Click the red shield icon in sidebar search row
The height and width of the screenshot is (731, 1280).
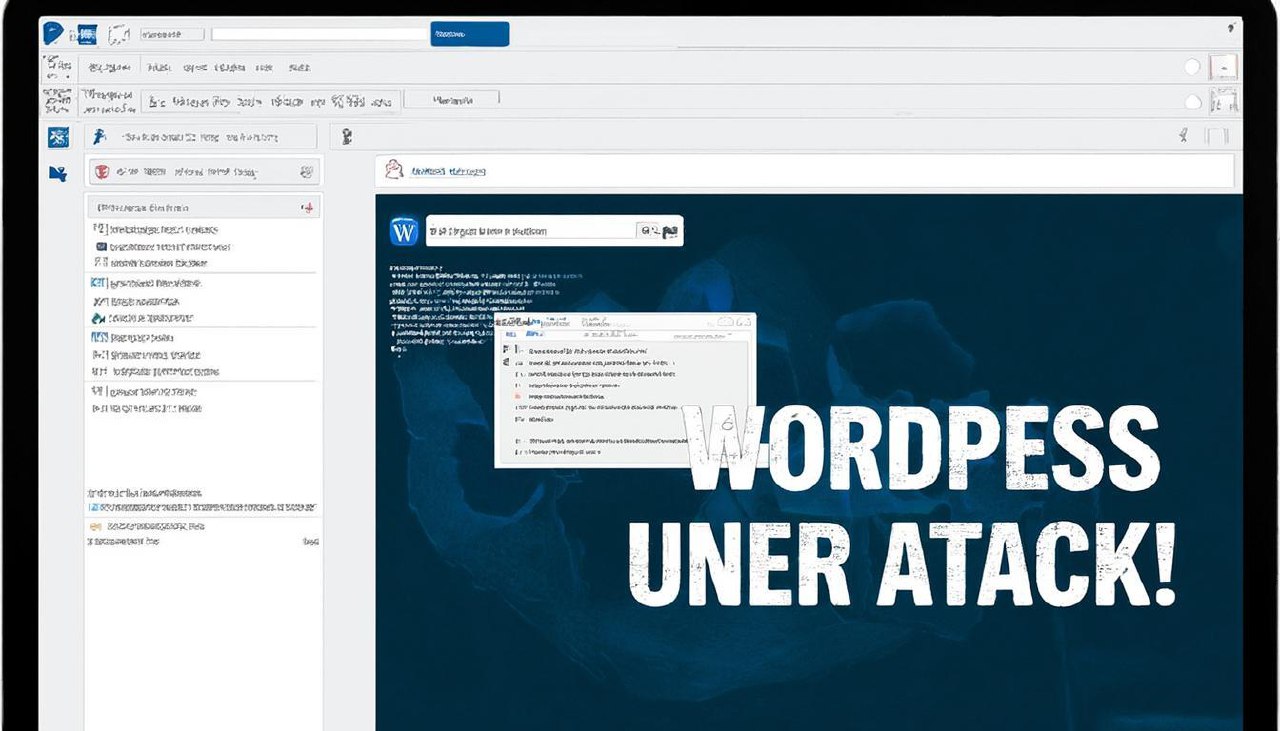[100, 172]
